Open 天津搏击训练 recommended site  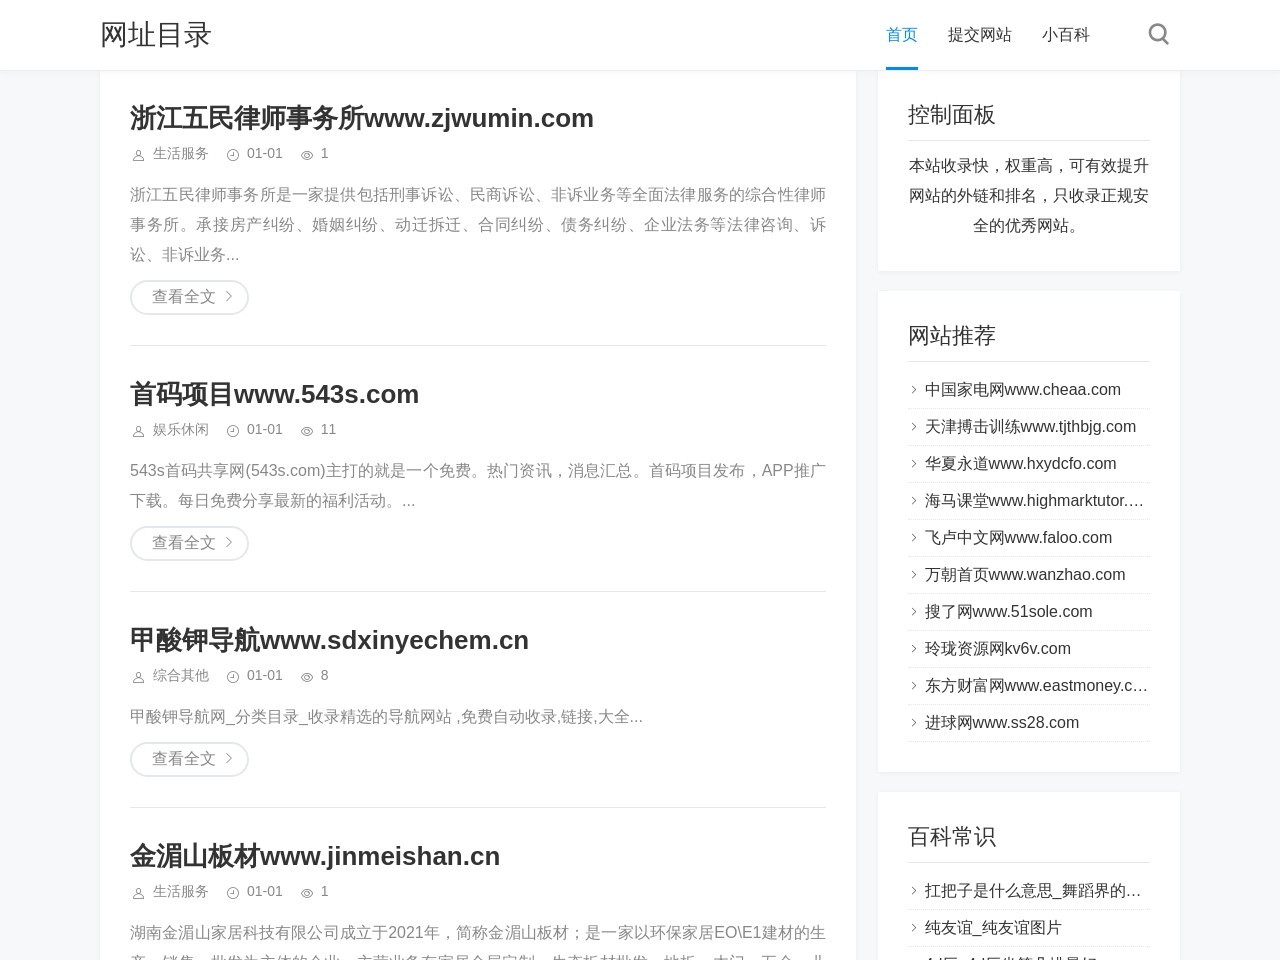tap(1030, 427)
